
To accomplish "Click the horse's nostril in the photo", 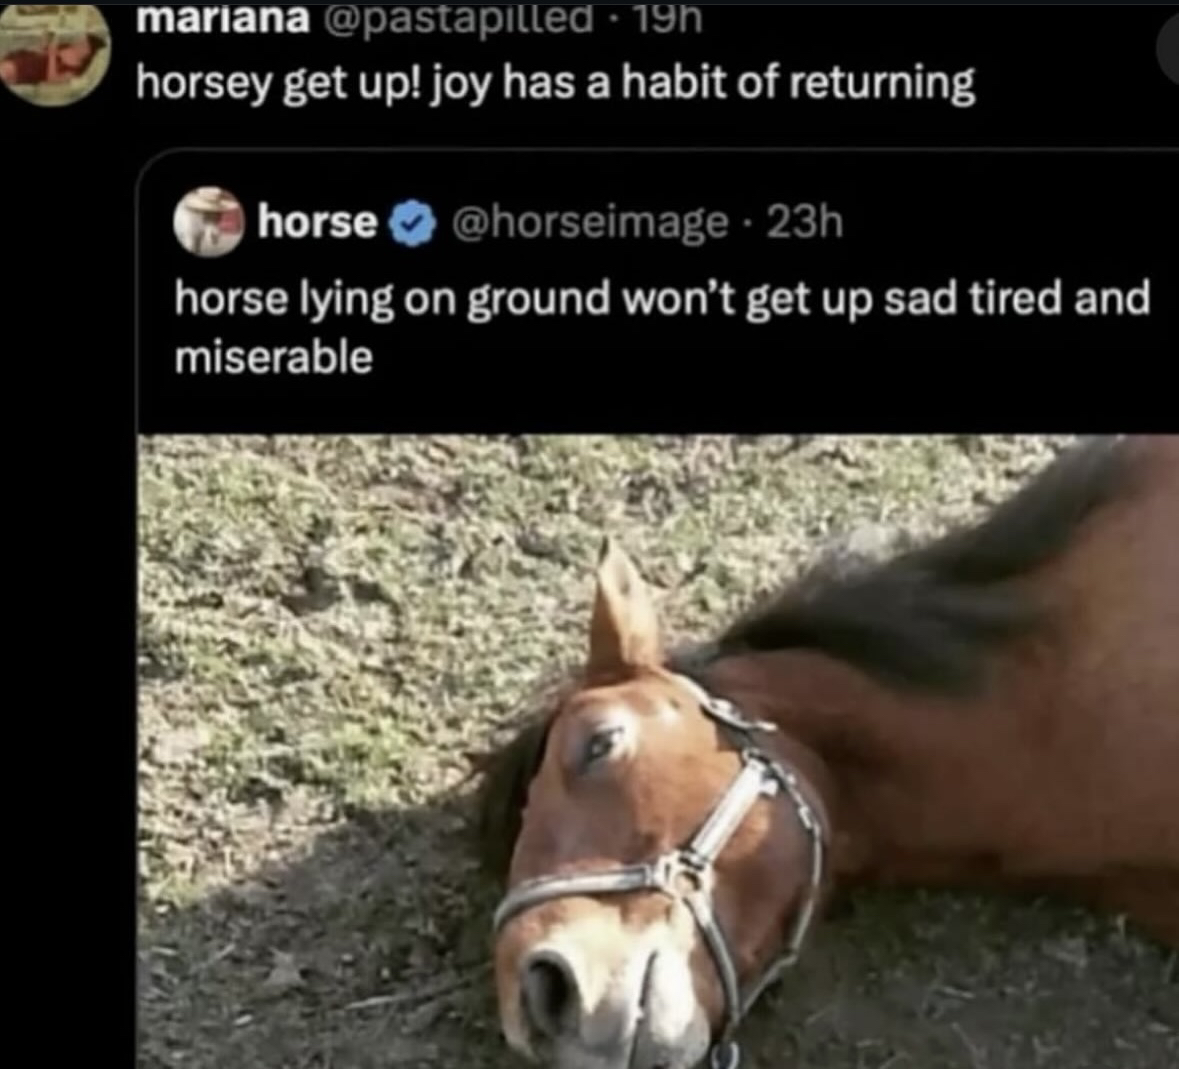I will tap(548, 984).
